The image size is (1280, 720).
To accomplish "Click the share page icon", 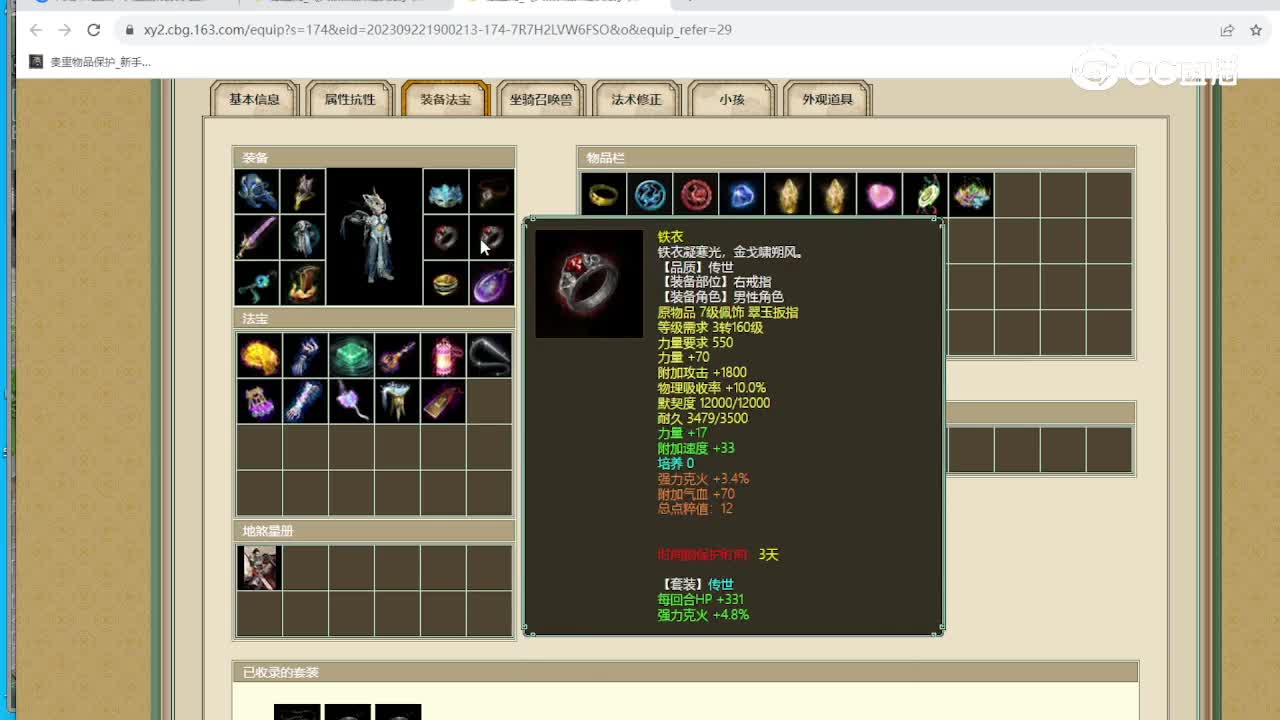I will coord(1227,30).
